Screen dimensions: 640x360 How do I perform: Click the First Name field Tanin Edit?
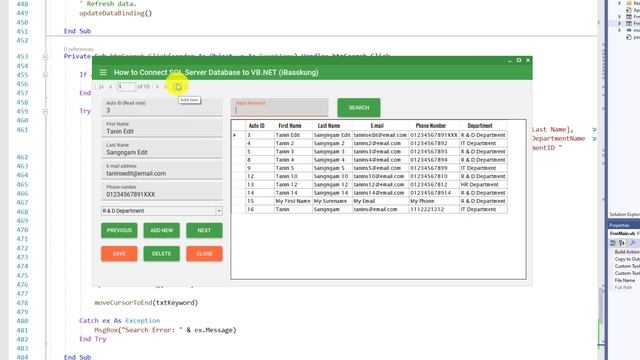coord(162,128)
